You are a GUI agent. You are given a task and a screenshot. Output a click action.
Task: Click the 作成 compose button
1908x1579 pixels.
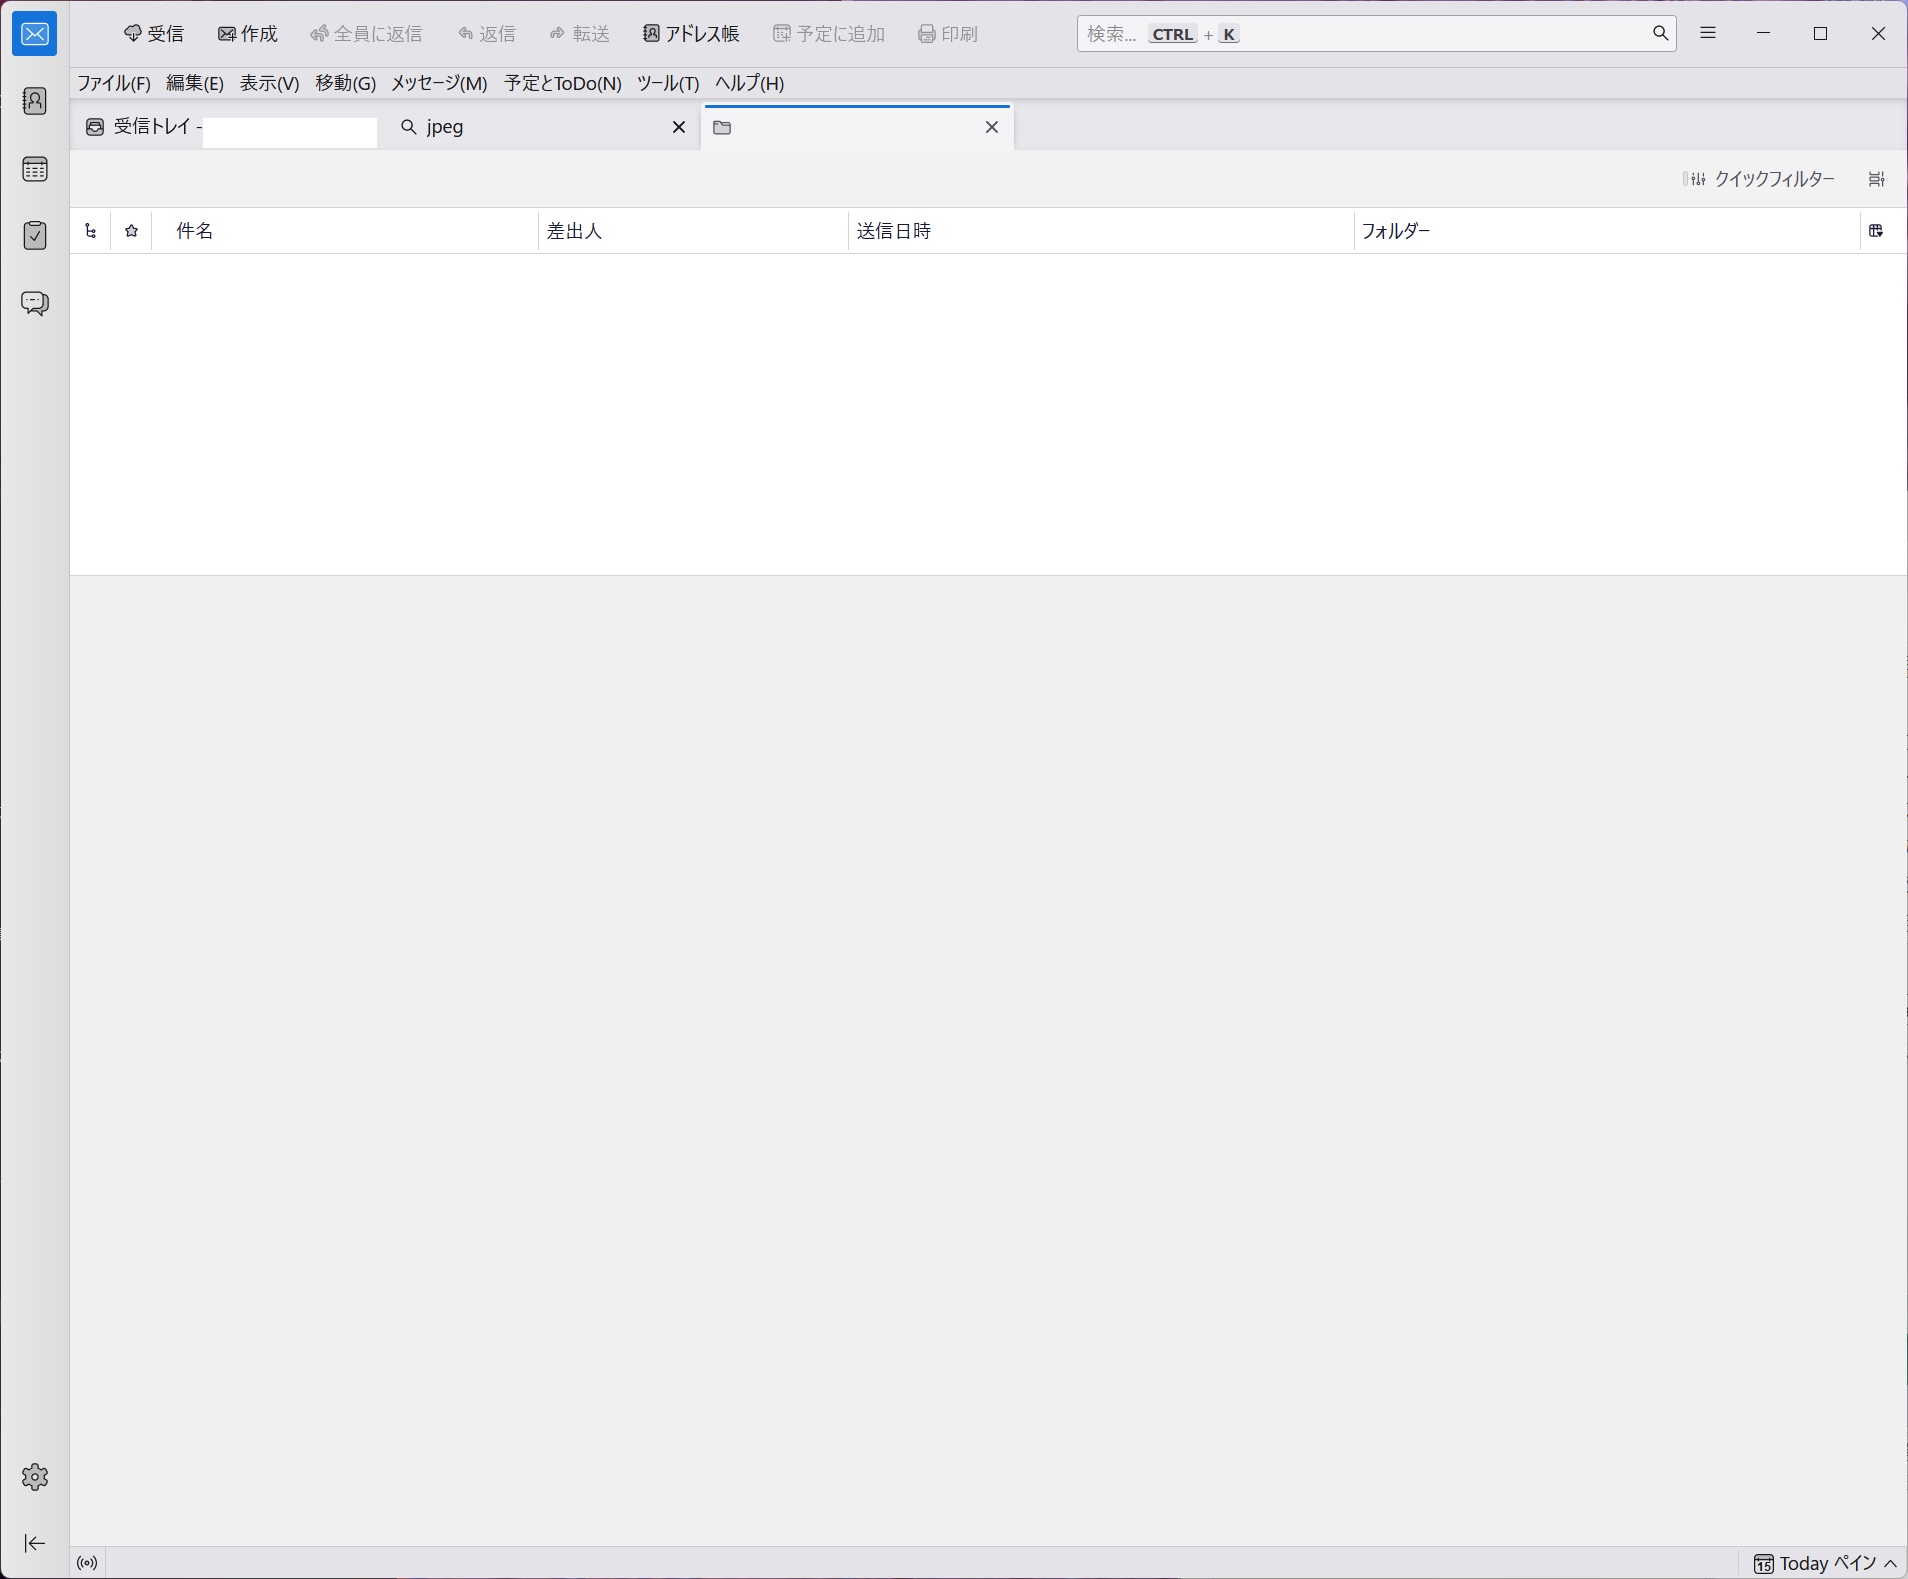pos(248,34)
